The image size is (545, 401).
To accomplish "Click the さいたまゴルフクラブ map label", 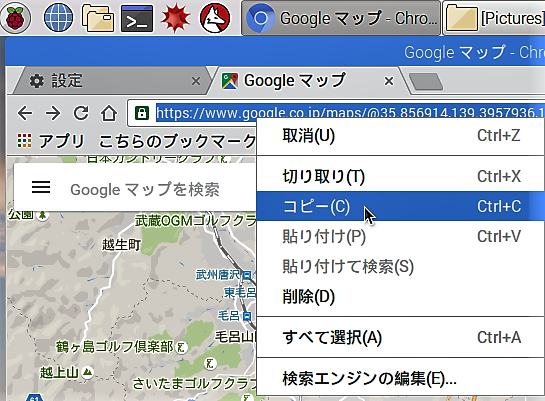I will pyautogui.click(x=195, y=383).
